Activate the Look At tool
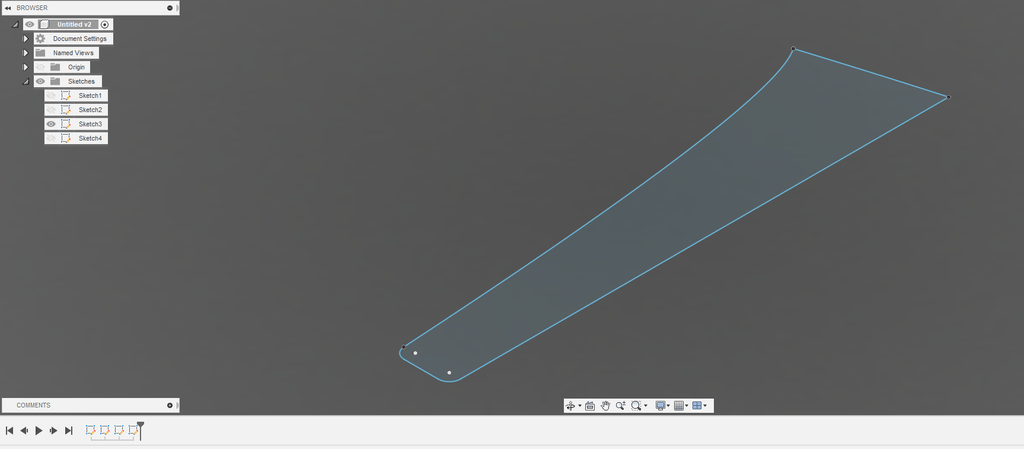Image resolution: width=1024 pixels, height=449 pixels. pyautogui.click(x=590, y=406)
